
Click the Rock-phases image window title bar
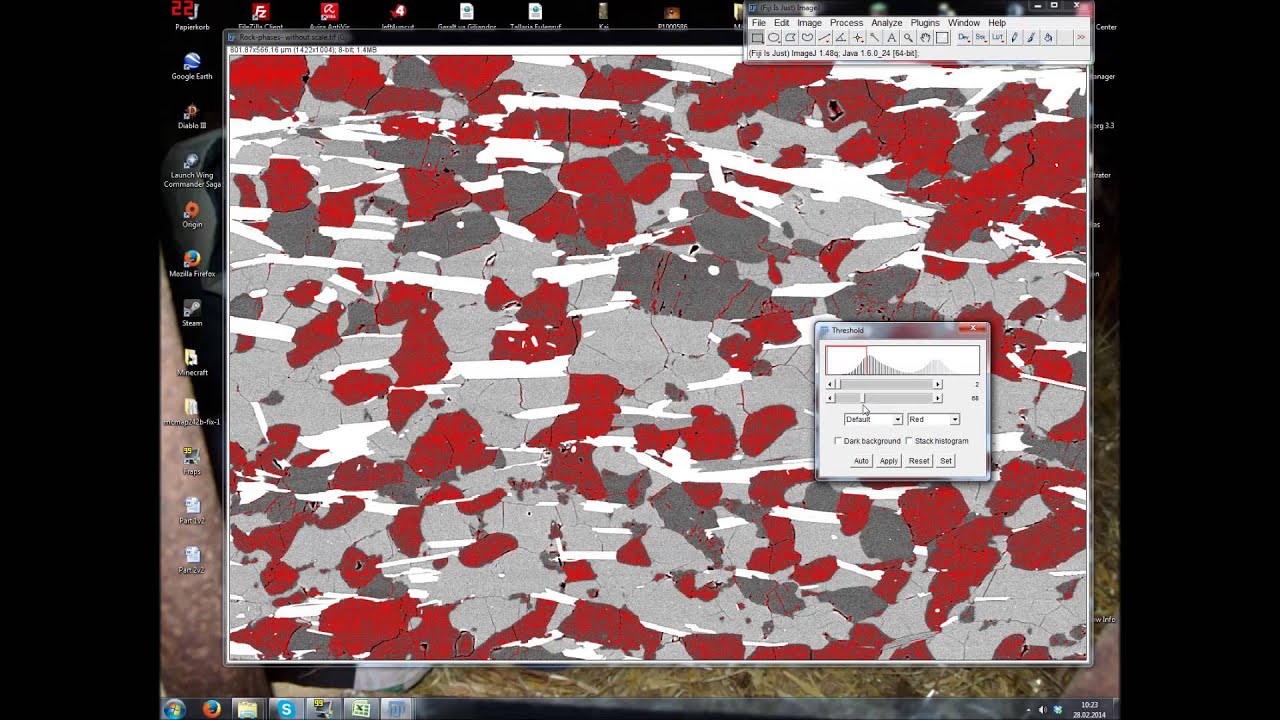point(485,37)
